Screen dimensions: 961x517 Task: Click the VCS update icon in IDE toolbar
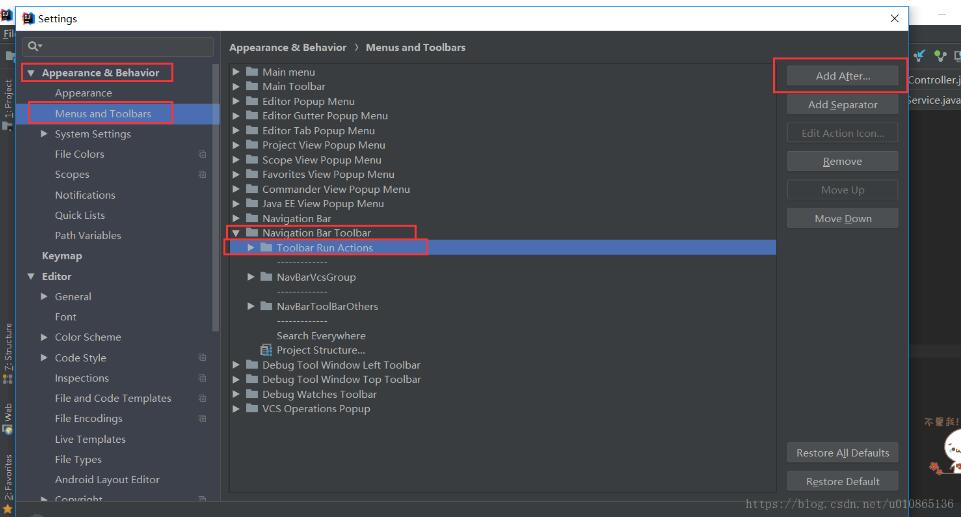tap(919, 56)
